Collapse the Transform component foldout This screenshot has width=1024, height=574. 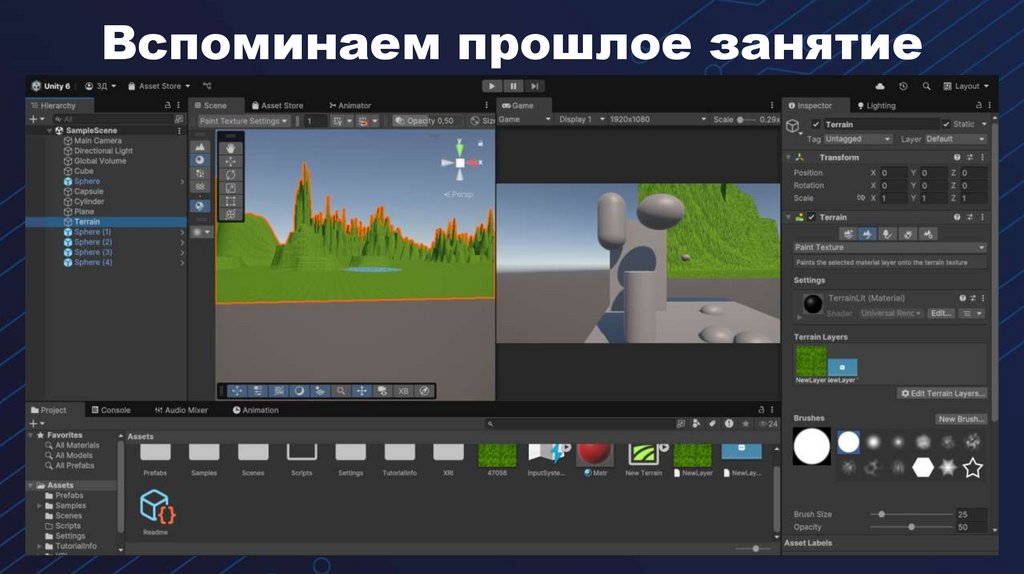(x=788, y=157)
